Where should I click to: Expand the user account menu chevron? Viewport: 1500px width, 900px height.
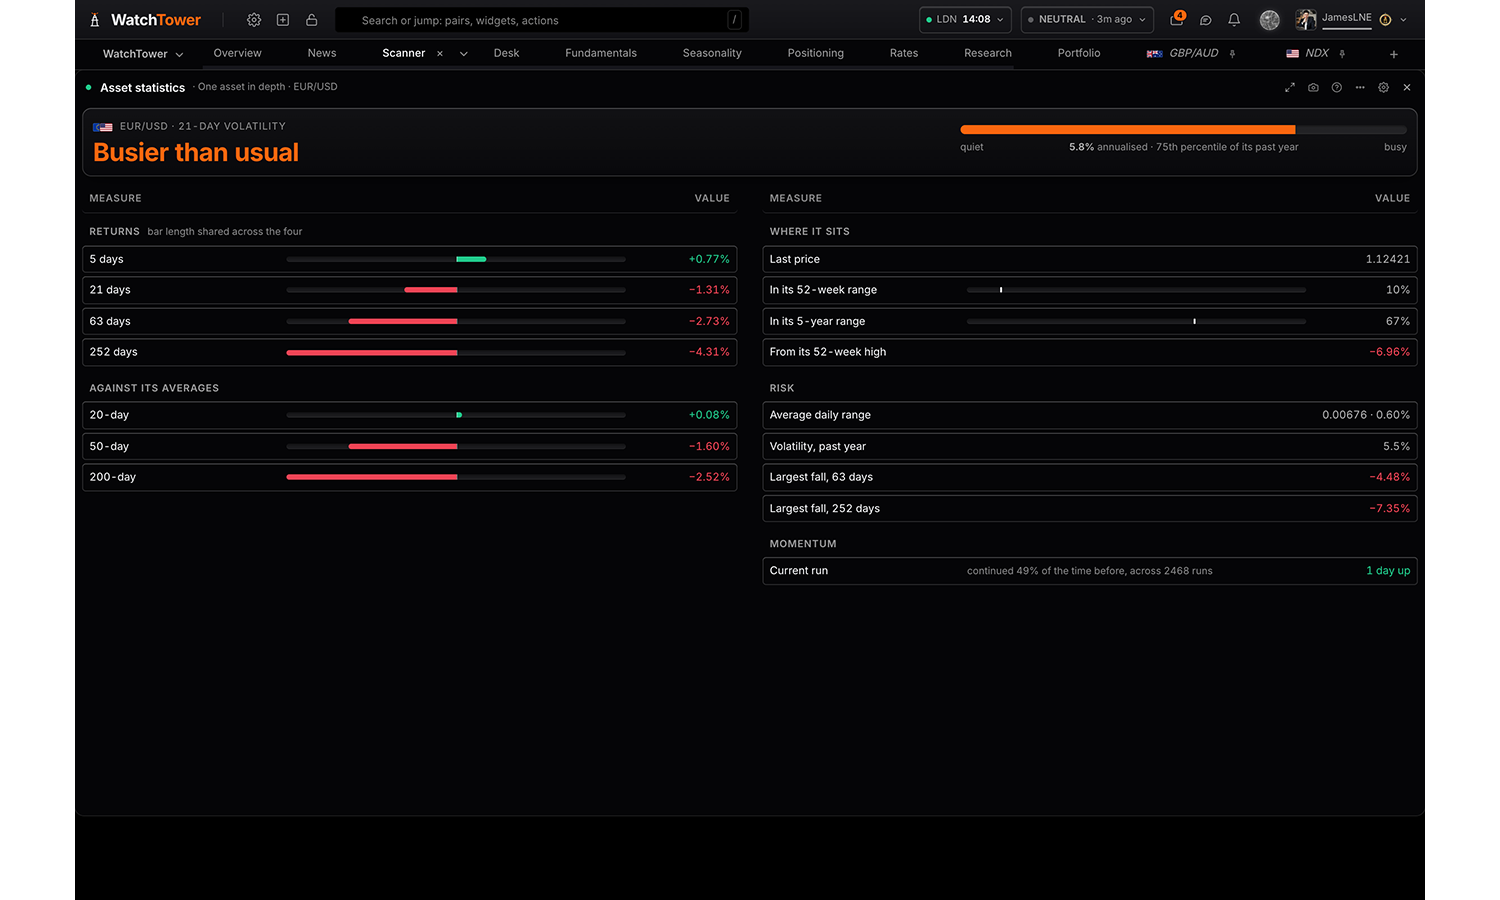pos(1404,20)
